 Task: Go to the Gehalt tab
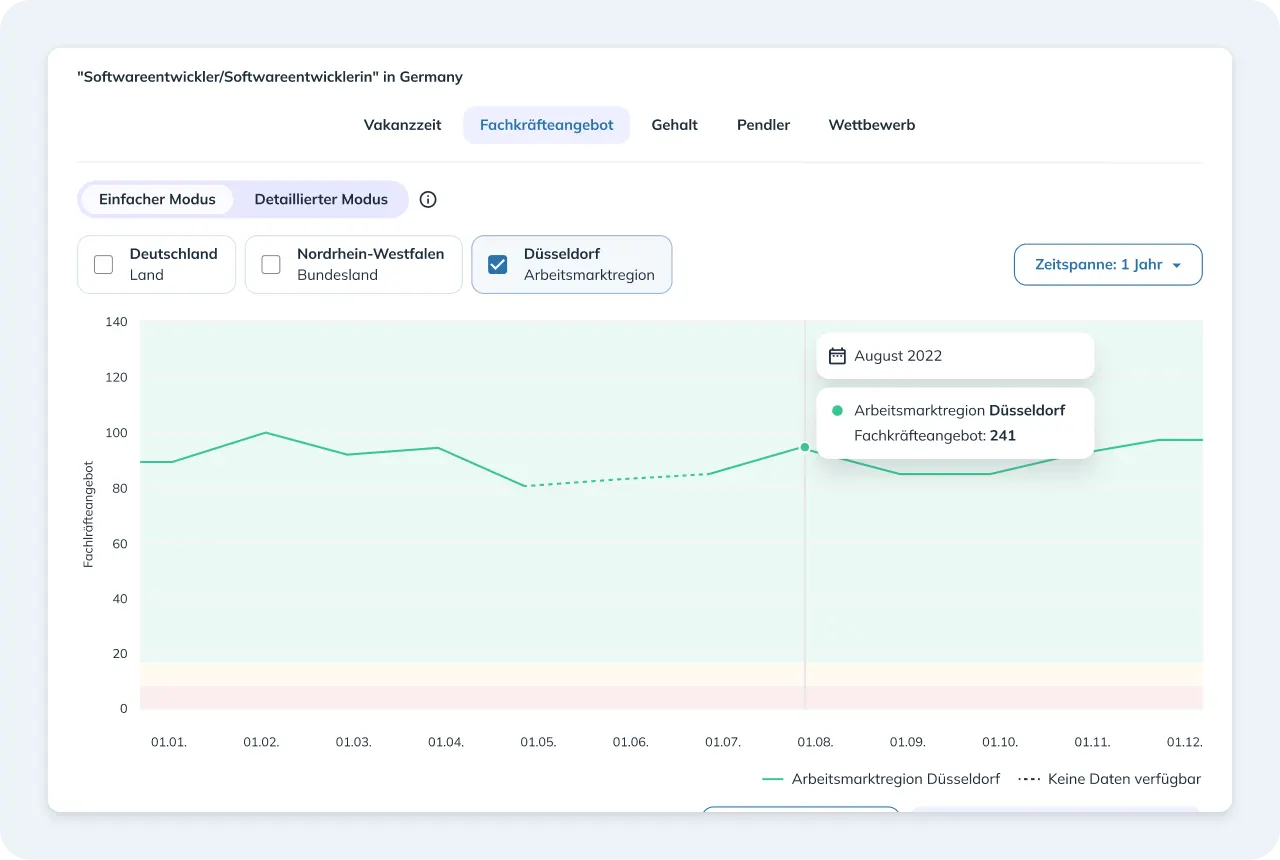(674, 125)
